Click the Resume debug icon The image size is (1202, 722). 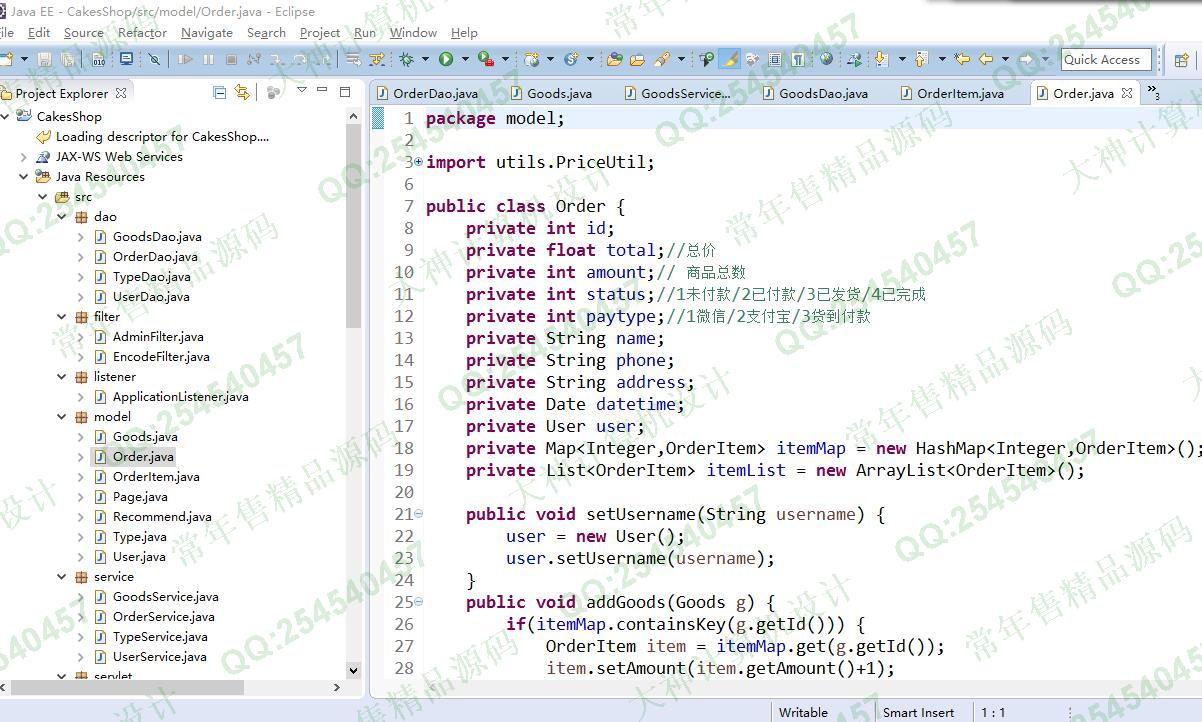point(185,60)
